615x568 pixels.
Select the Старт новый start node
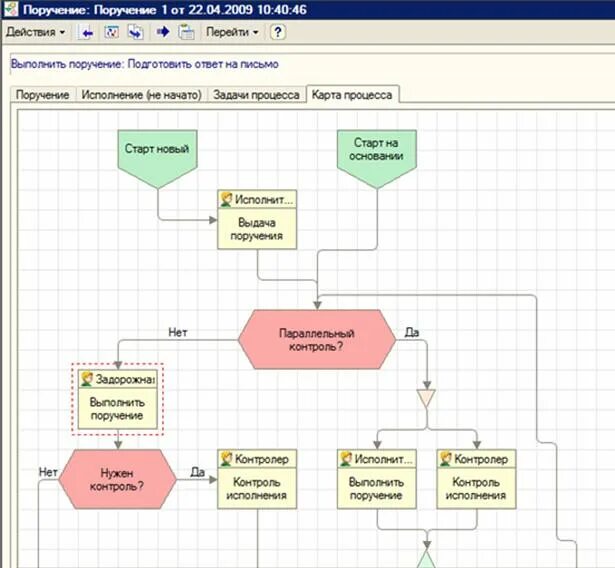click(157, 159)
